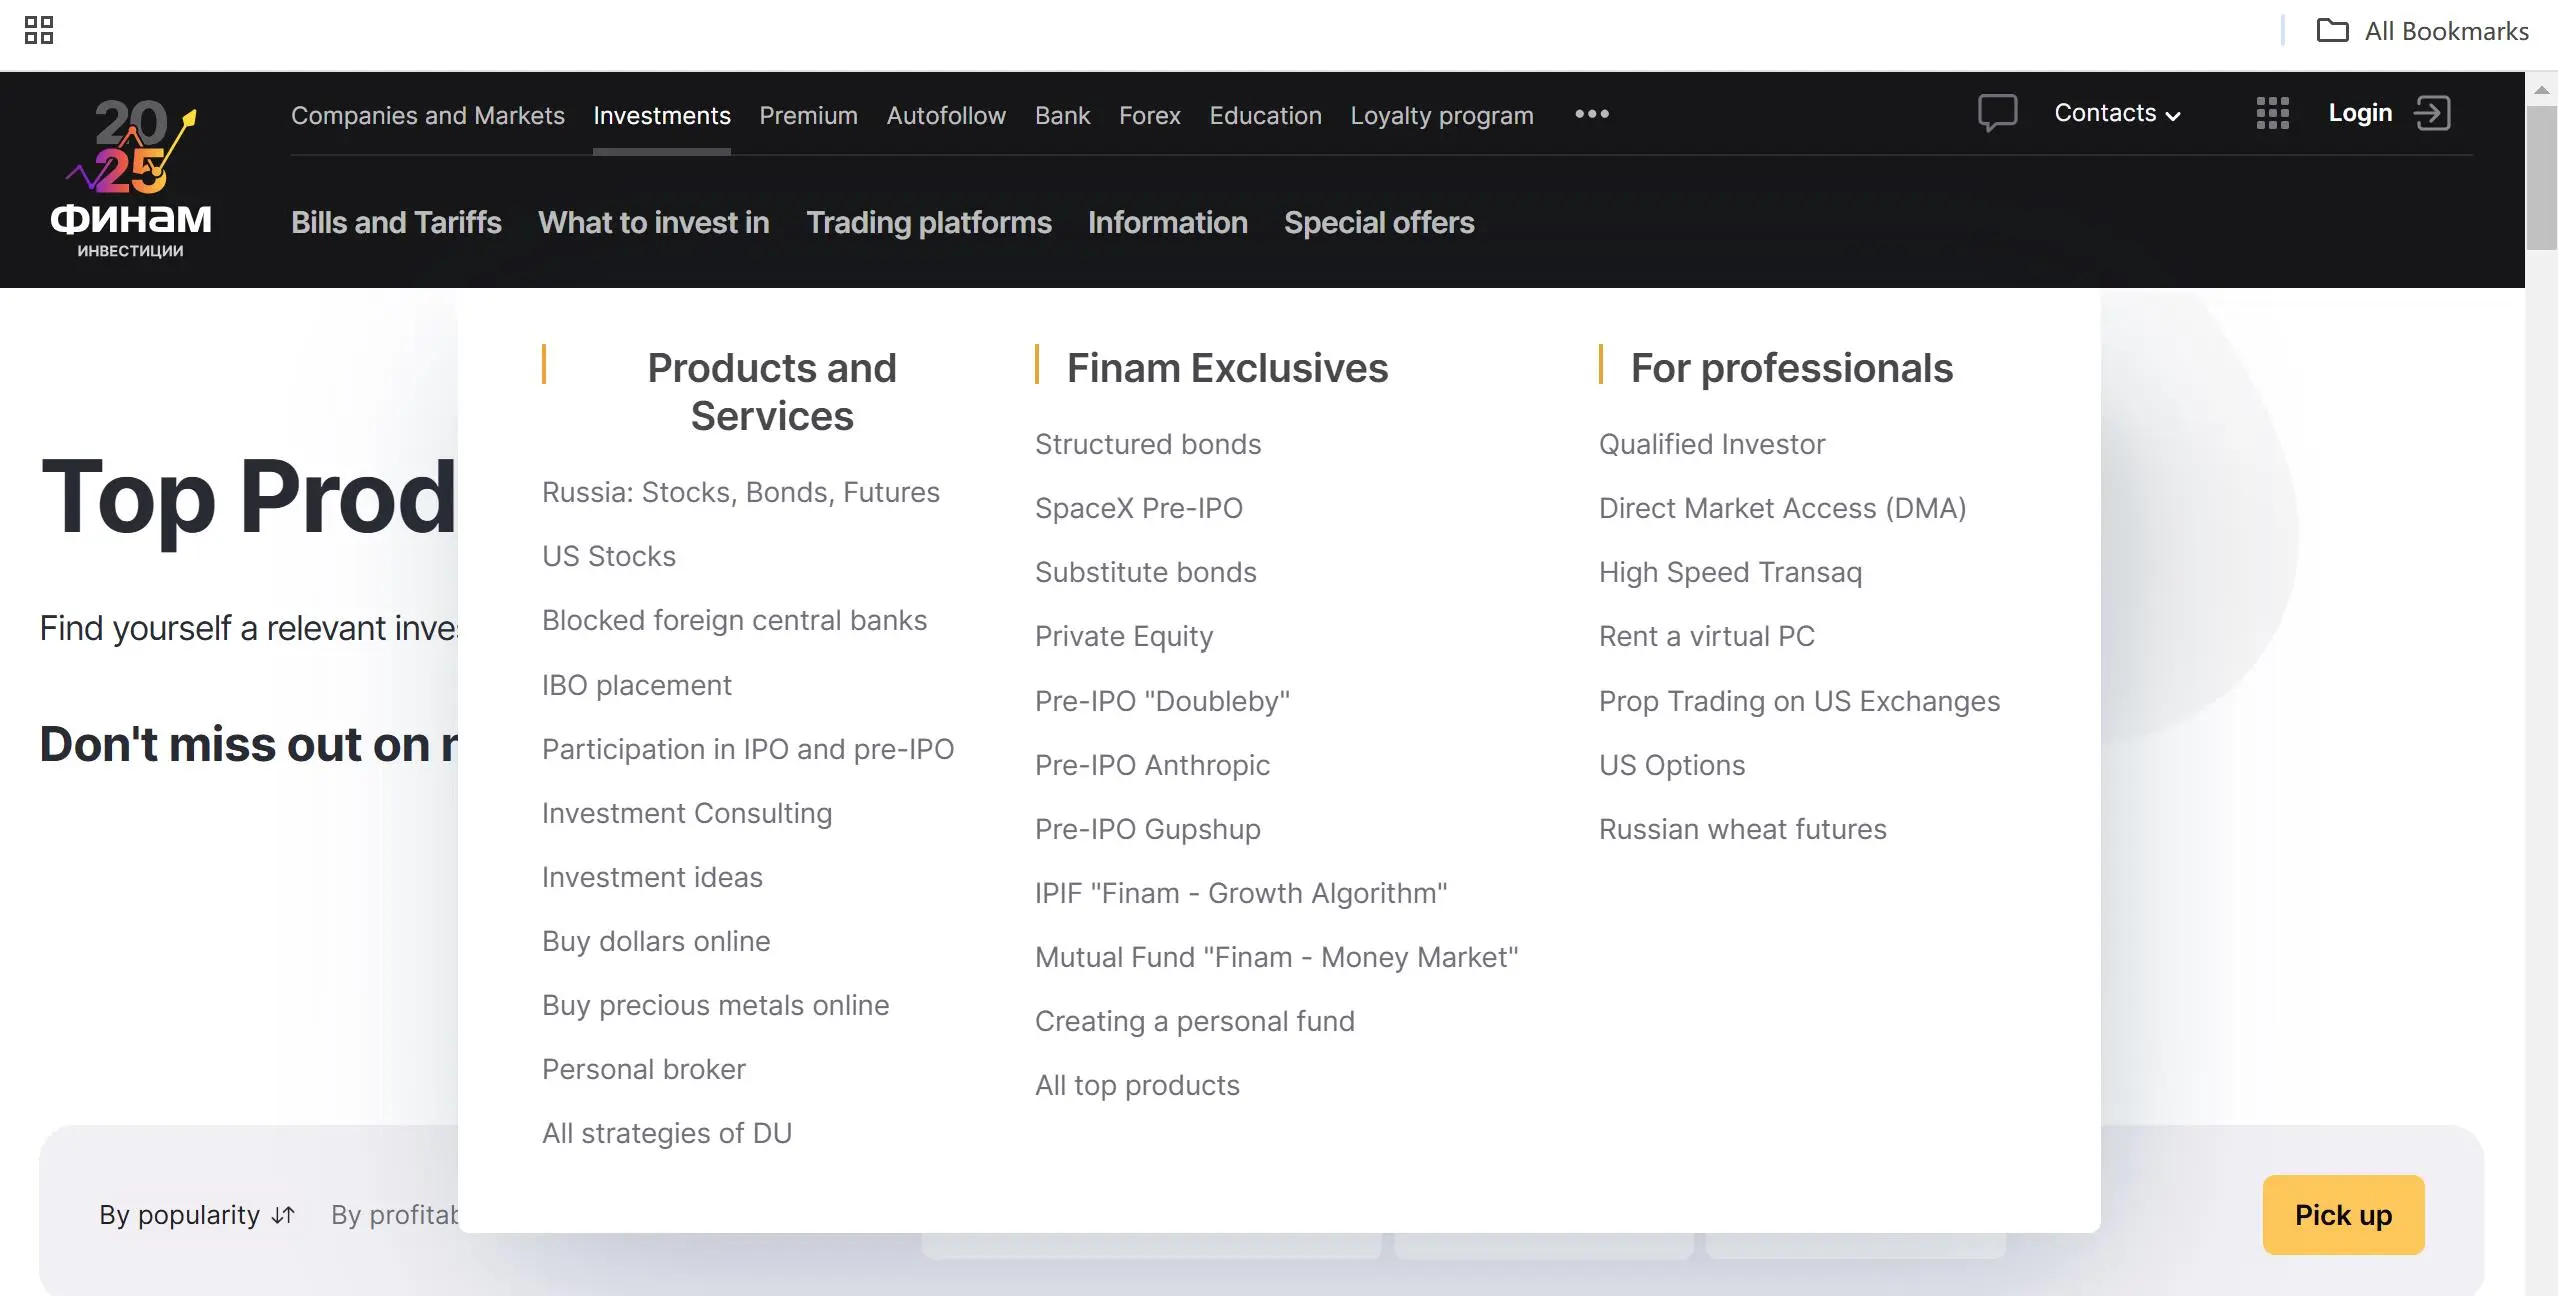Viewport: 2558px width, 1296px height.
Task: Open Bills and Tariffs submenu
Action: pos(396,222)
